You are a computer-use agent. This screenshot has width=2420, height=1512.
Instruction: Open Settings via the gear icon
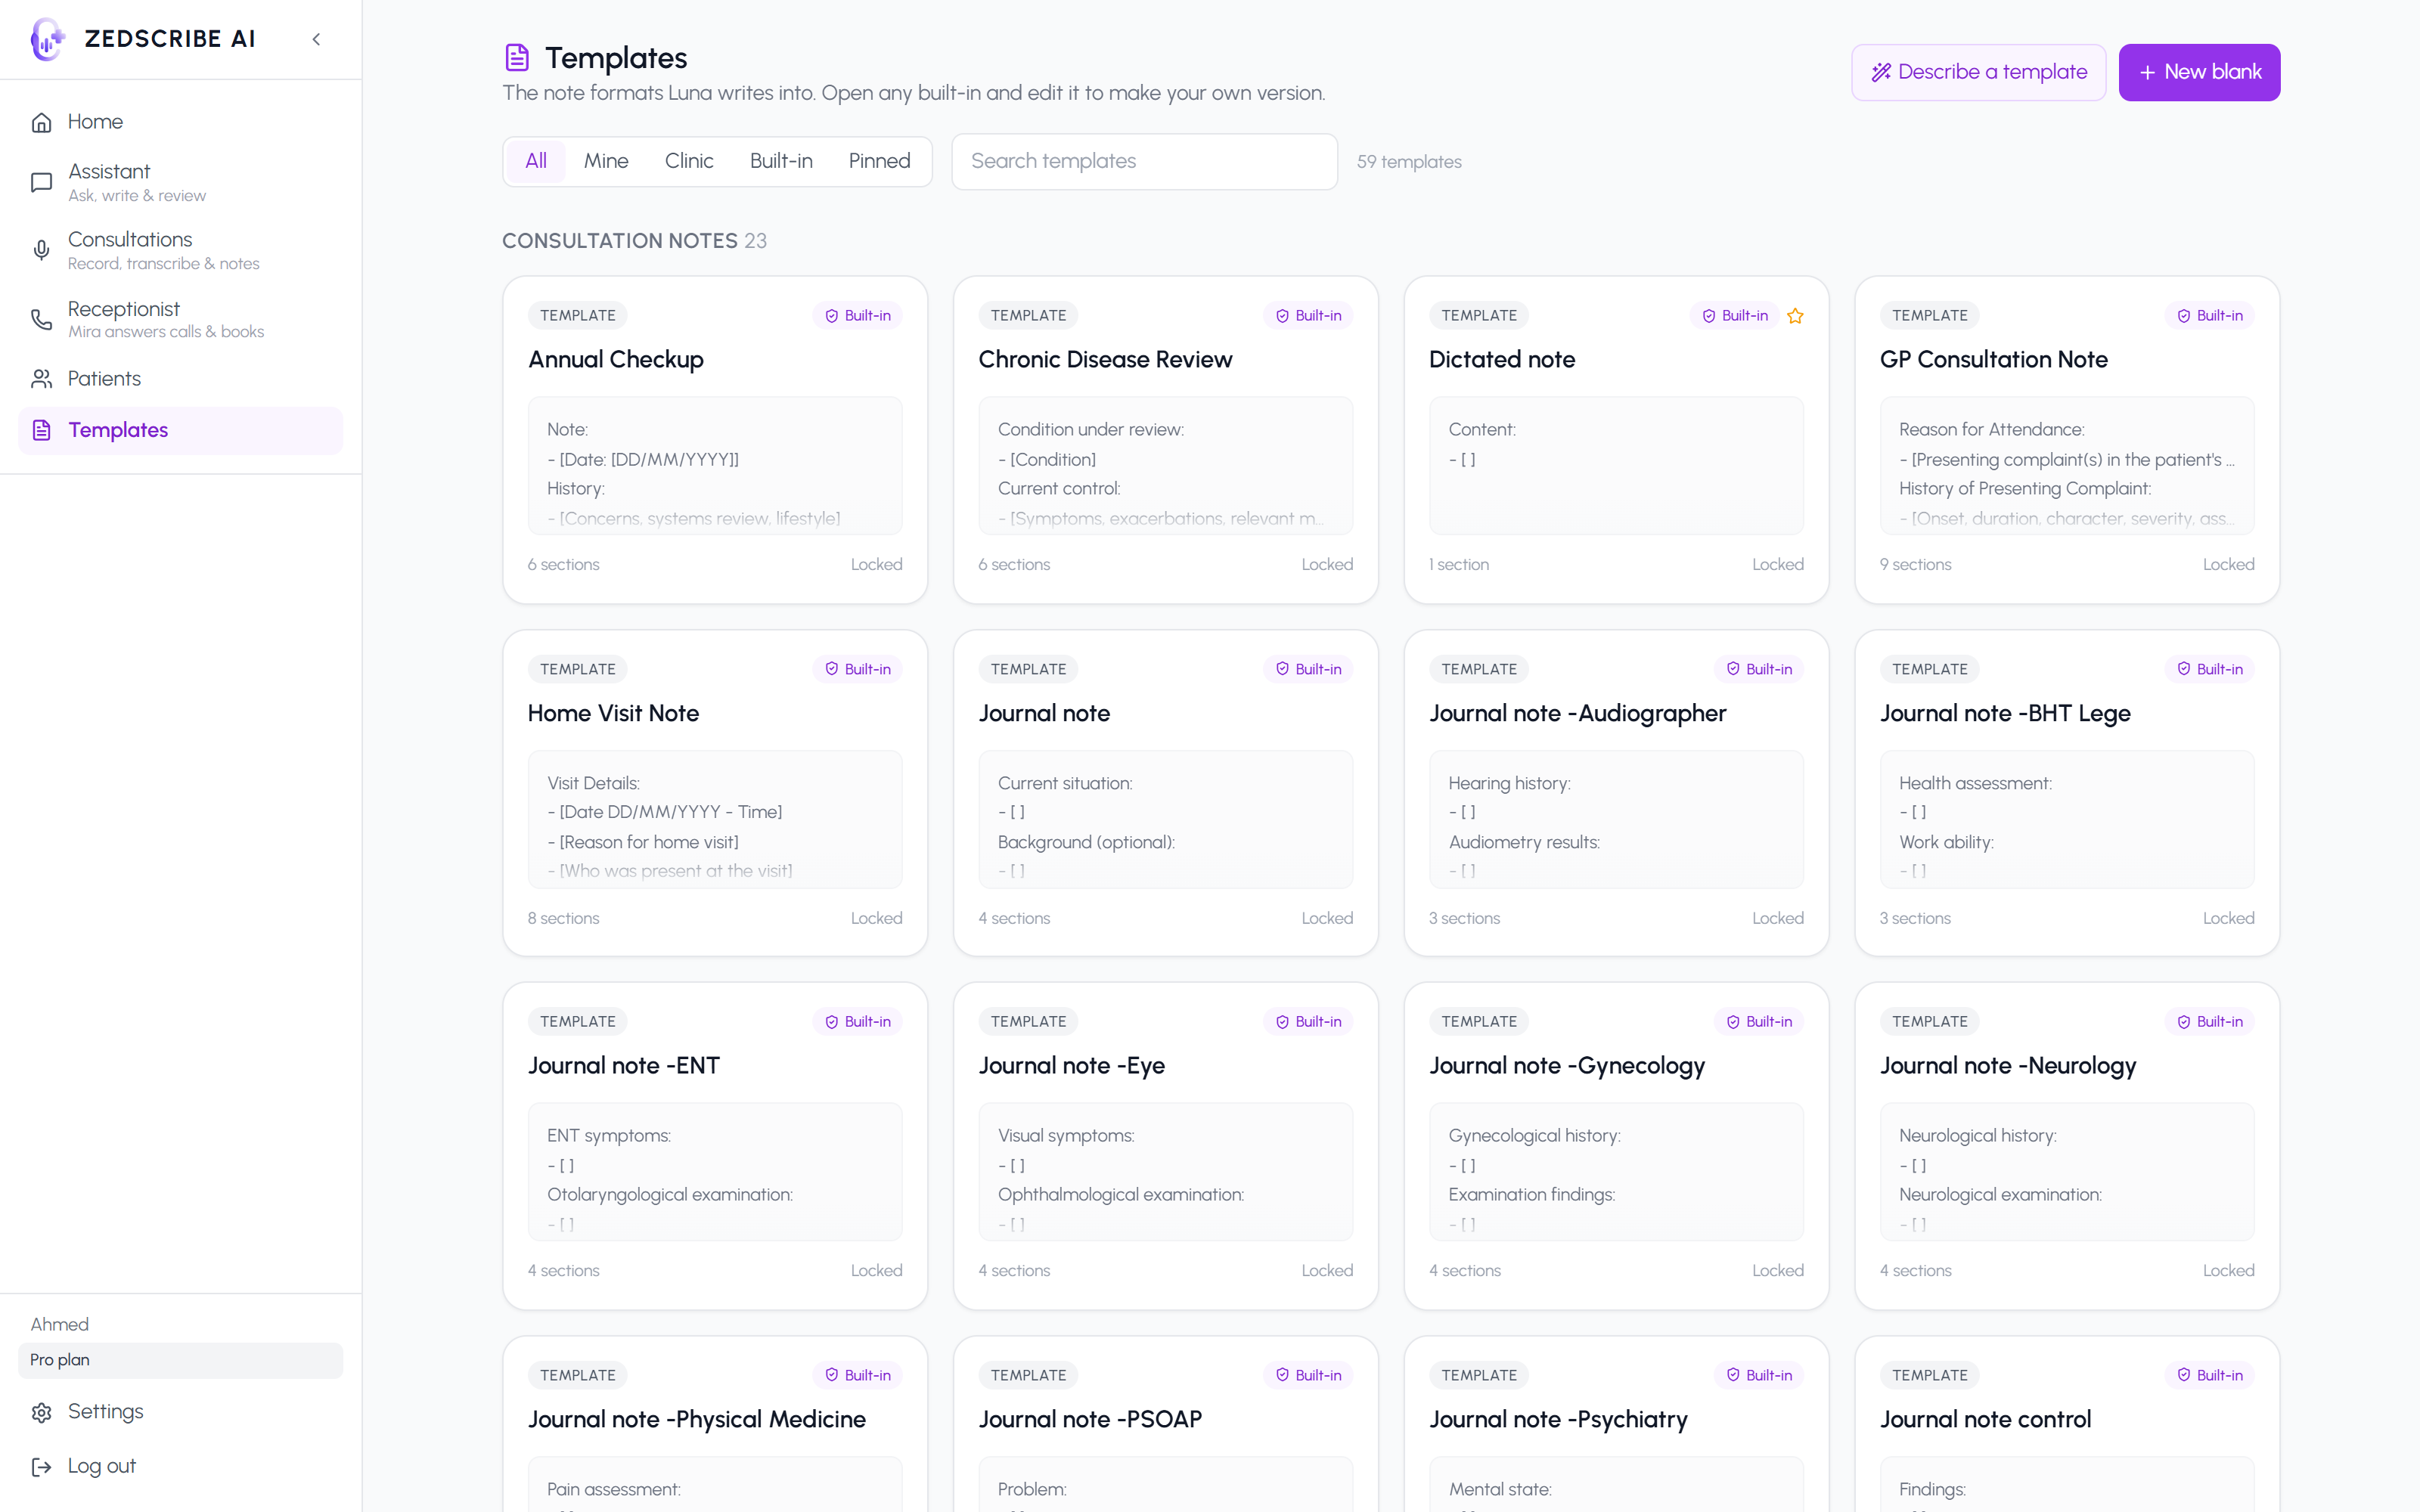41,1412
